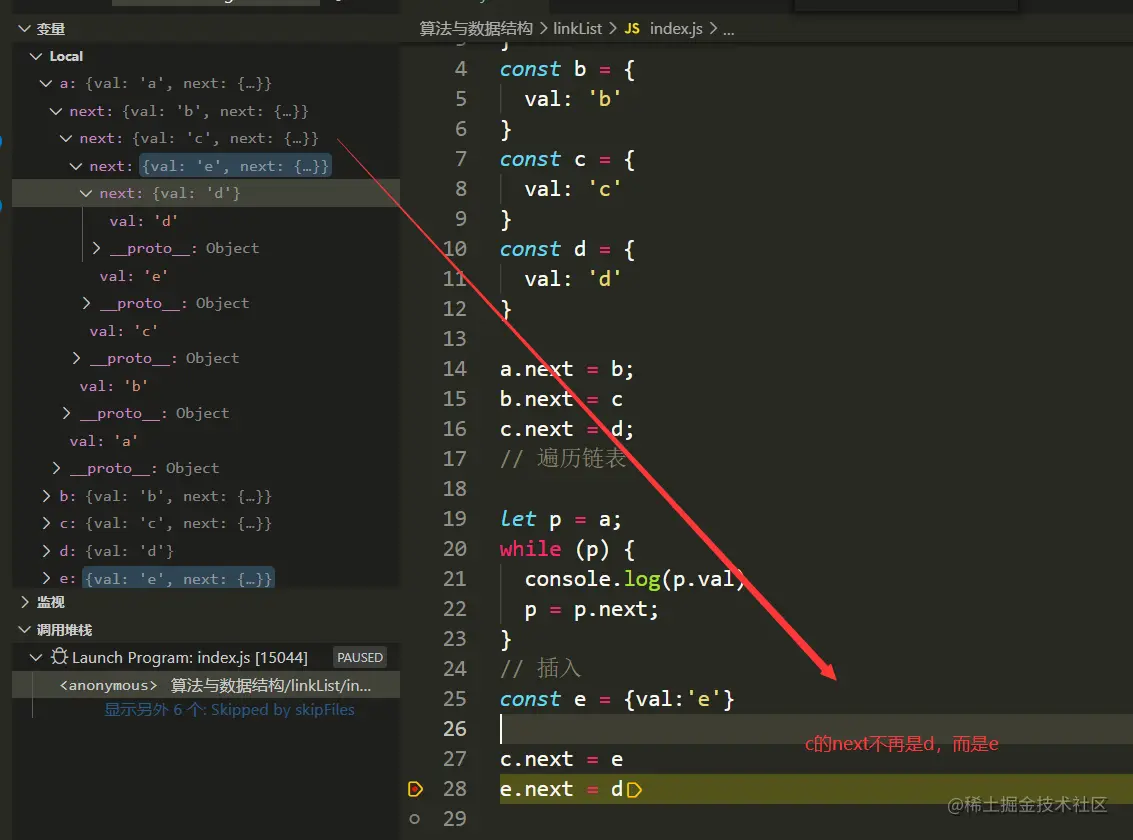Collapse the next node with val 'e'
The height and width of the screenshot is (840, 1133).
tap(76, 166)
